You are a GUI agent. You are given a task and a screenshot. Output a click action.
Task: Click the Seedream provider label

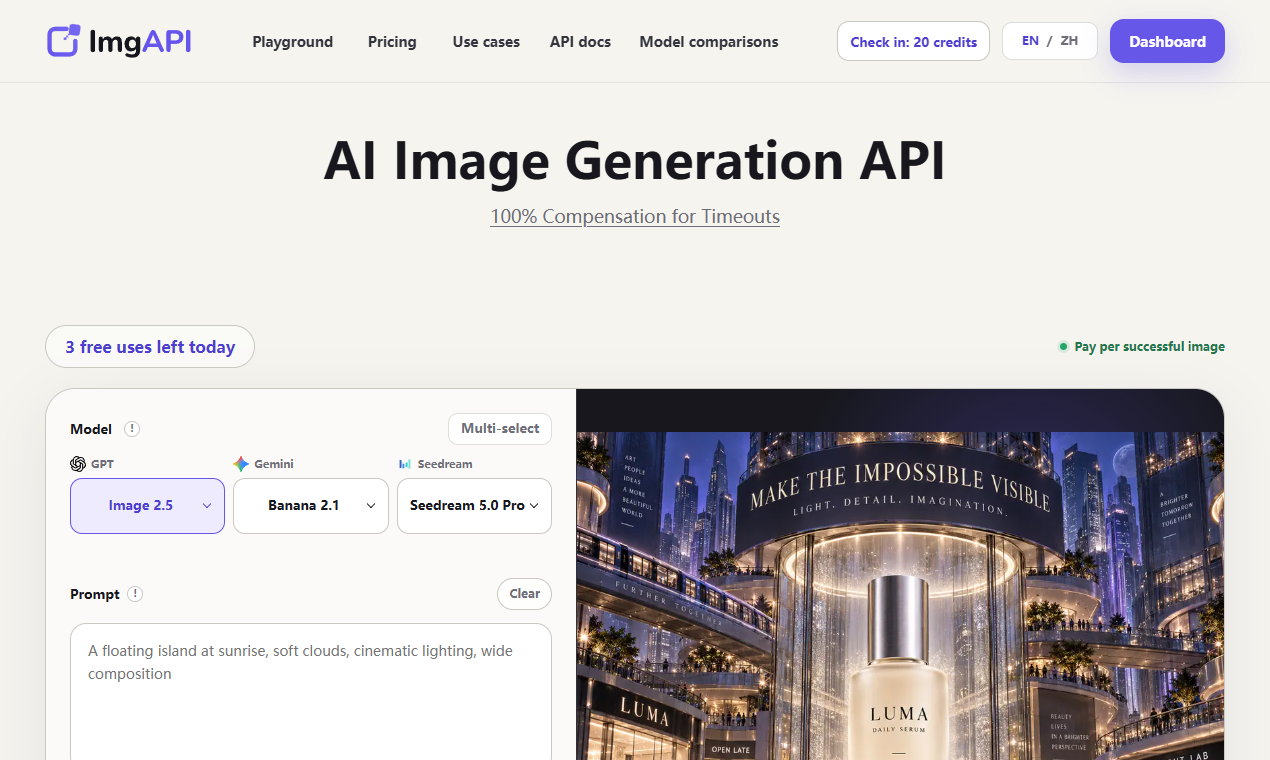coord(445,464)
